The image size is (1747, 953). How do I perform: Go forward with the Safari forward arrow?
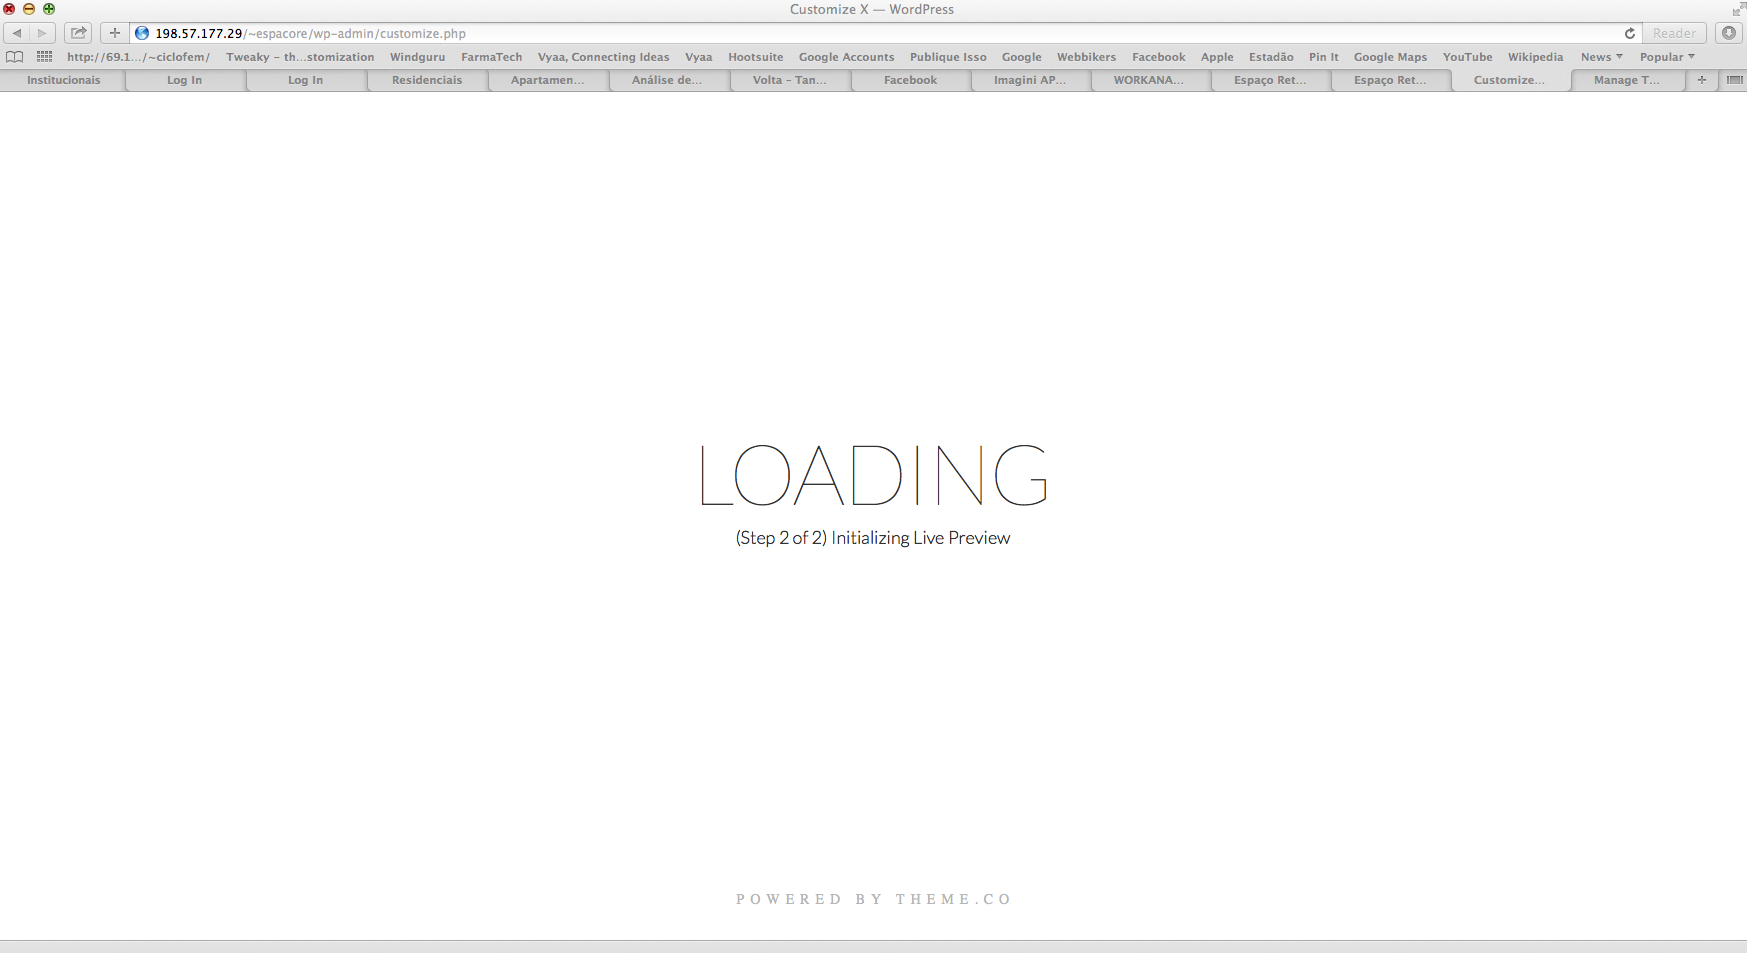click(42, 33)
